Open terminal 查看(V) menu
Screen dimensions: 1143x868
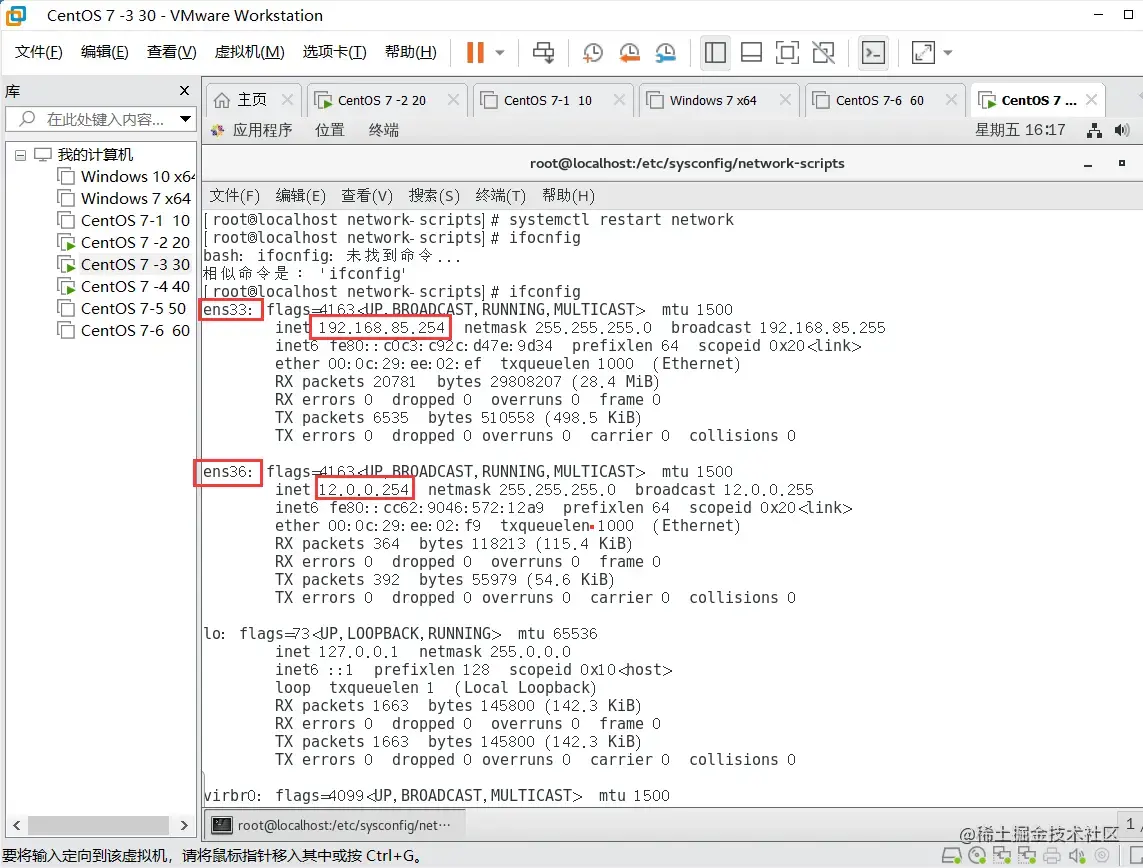pyautogui.click(x=367, y=195)
